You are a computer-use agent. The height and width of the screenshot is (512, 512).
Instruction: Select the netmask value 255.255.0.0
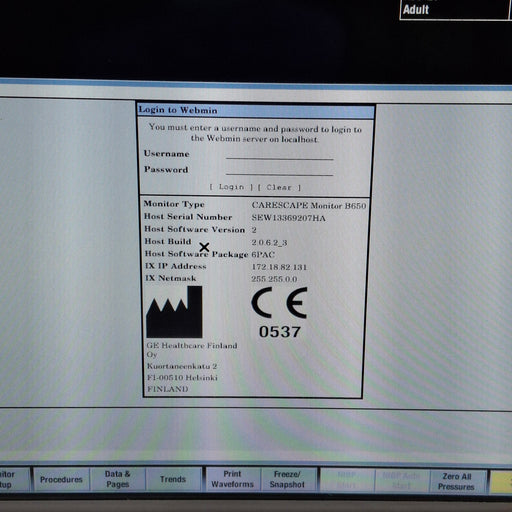click(x=274, y=279)
